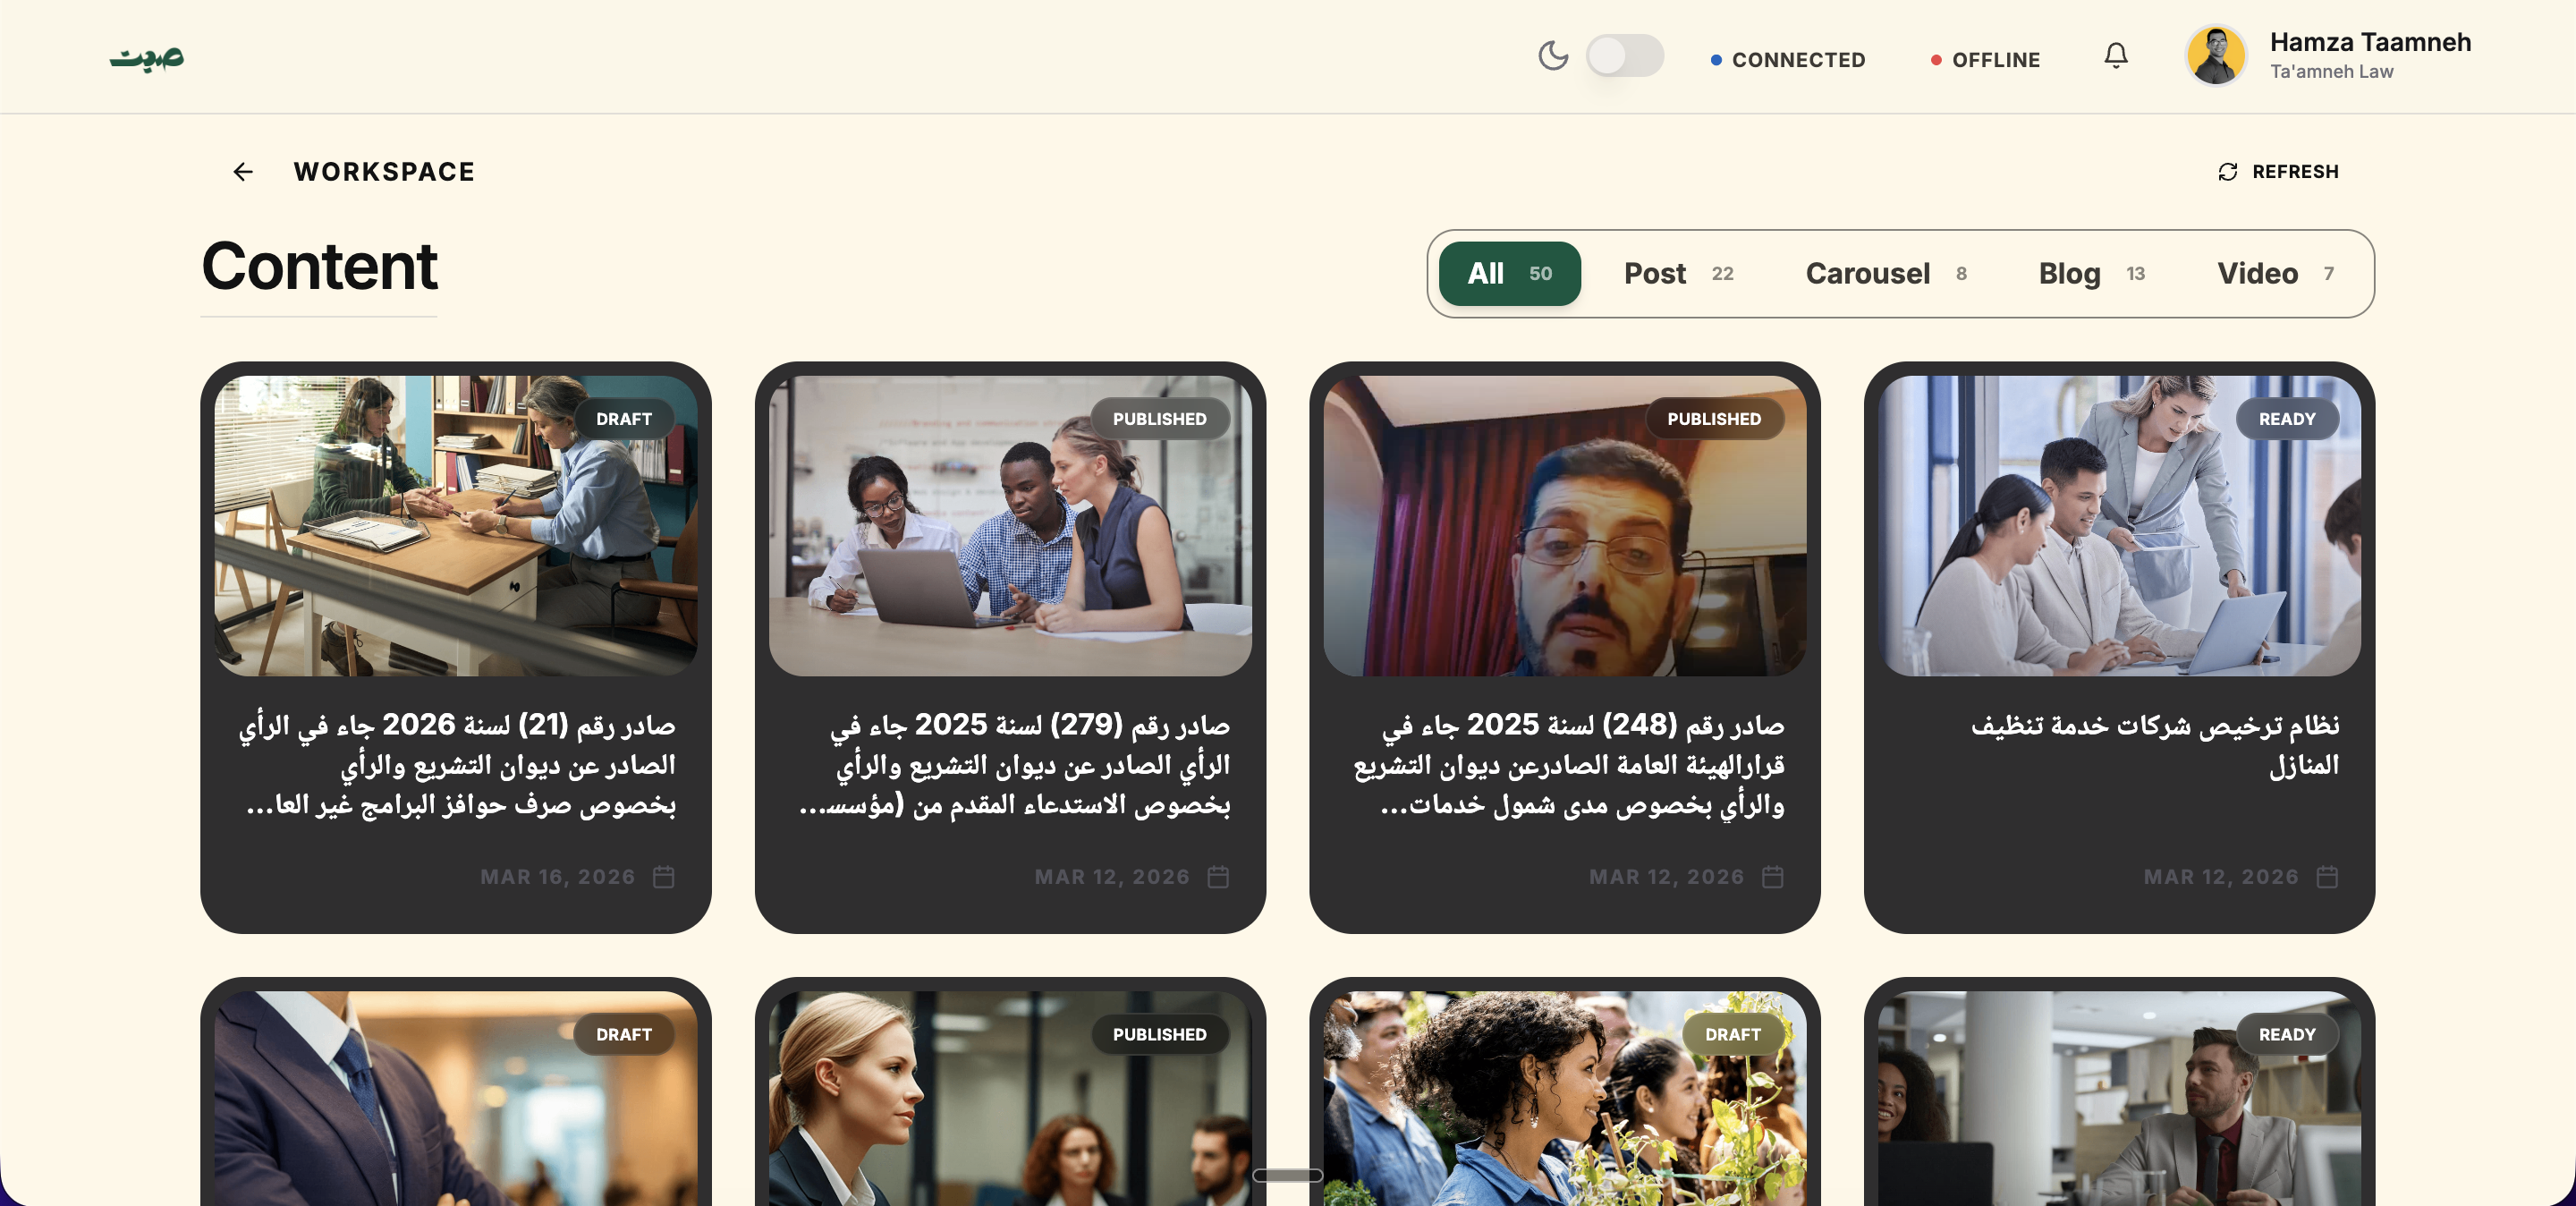Click the Offline status indicator
2576x1206 pixels.
(x=1985, y=60)
